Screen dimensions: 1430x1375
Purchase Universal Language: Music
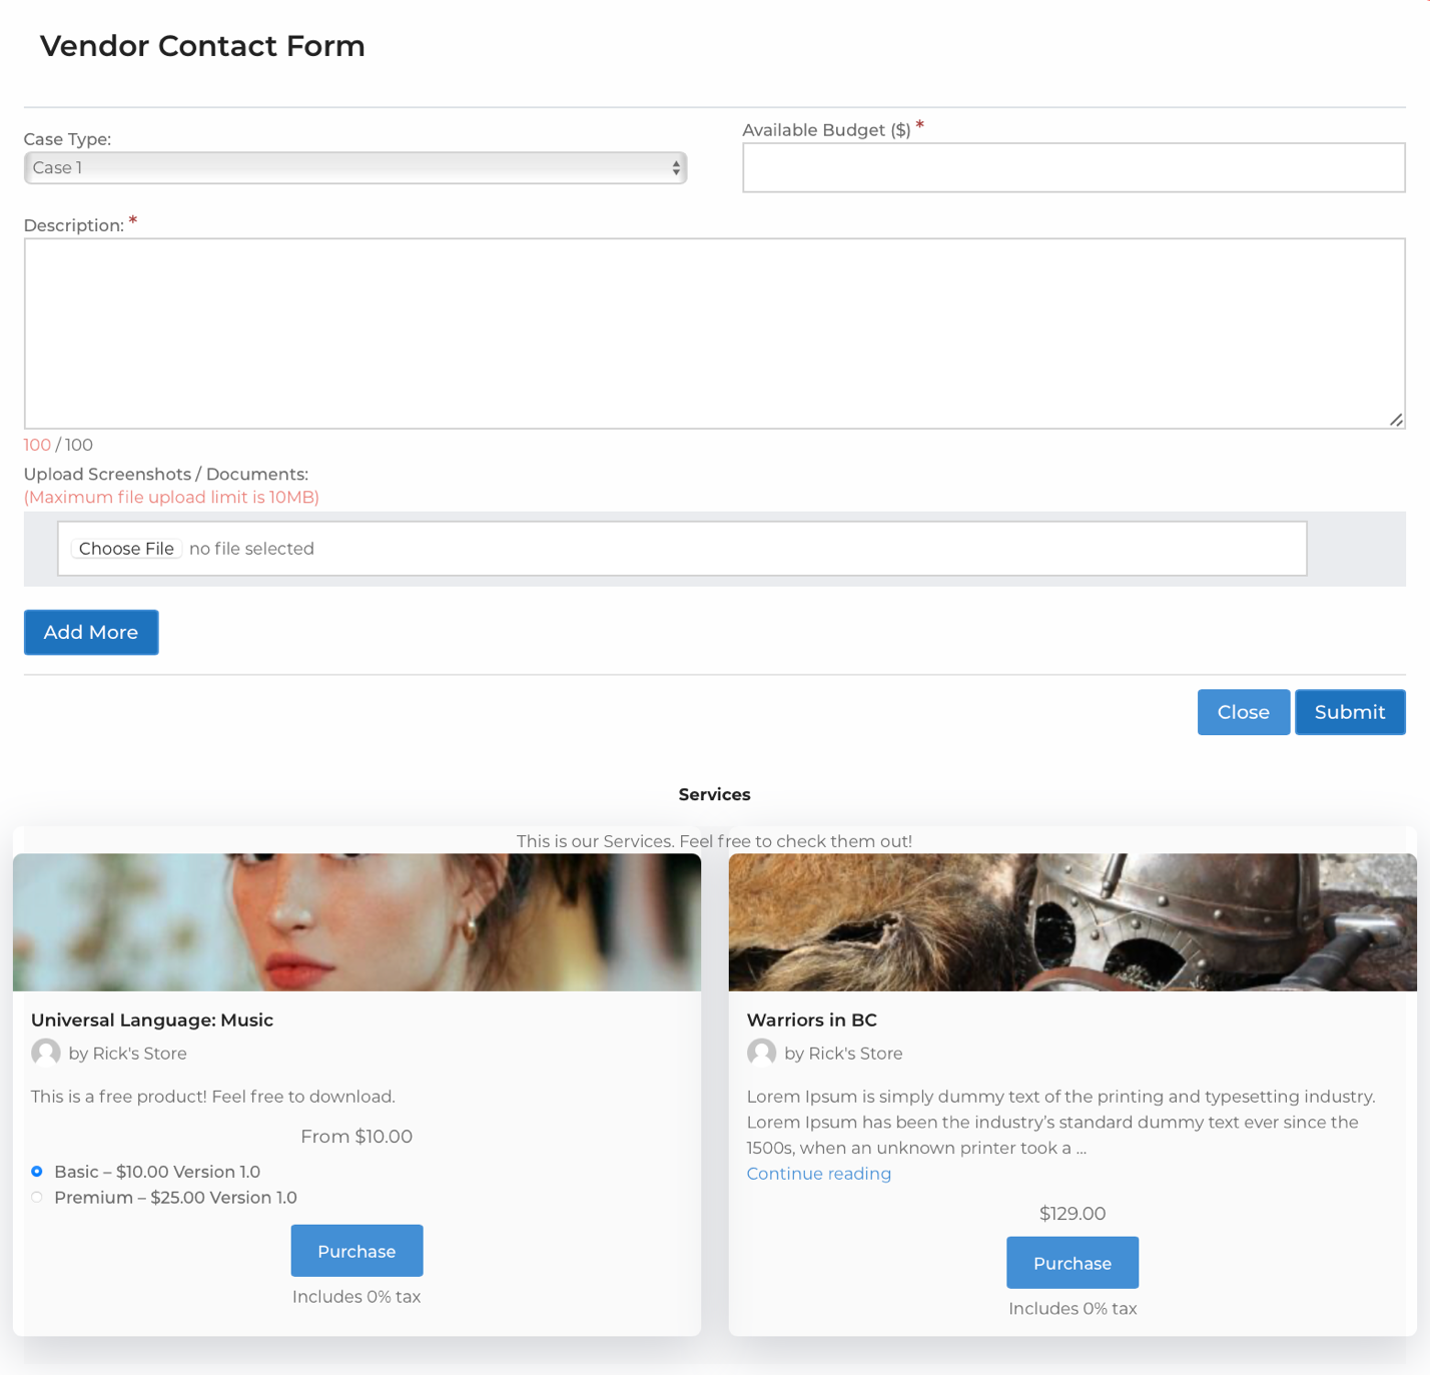(x=357, y=1251)
